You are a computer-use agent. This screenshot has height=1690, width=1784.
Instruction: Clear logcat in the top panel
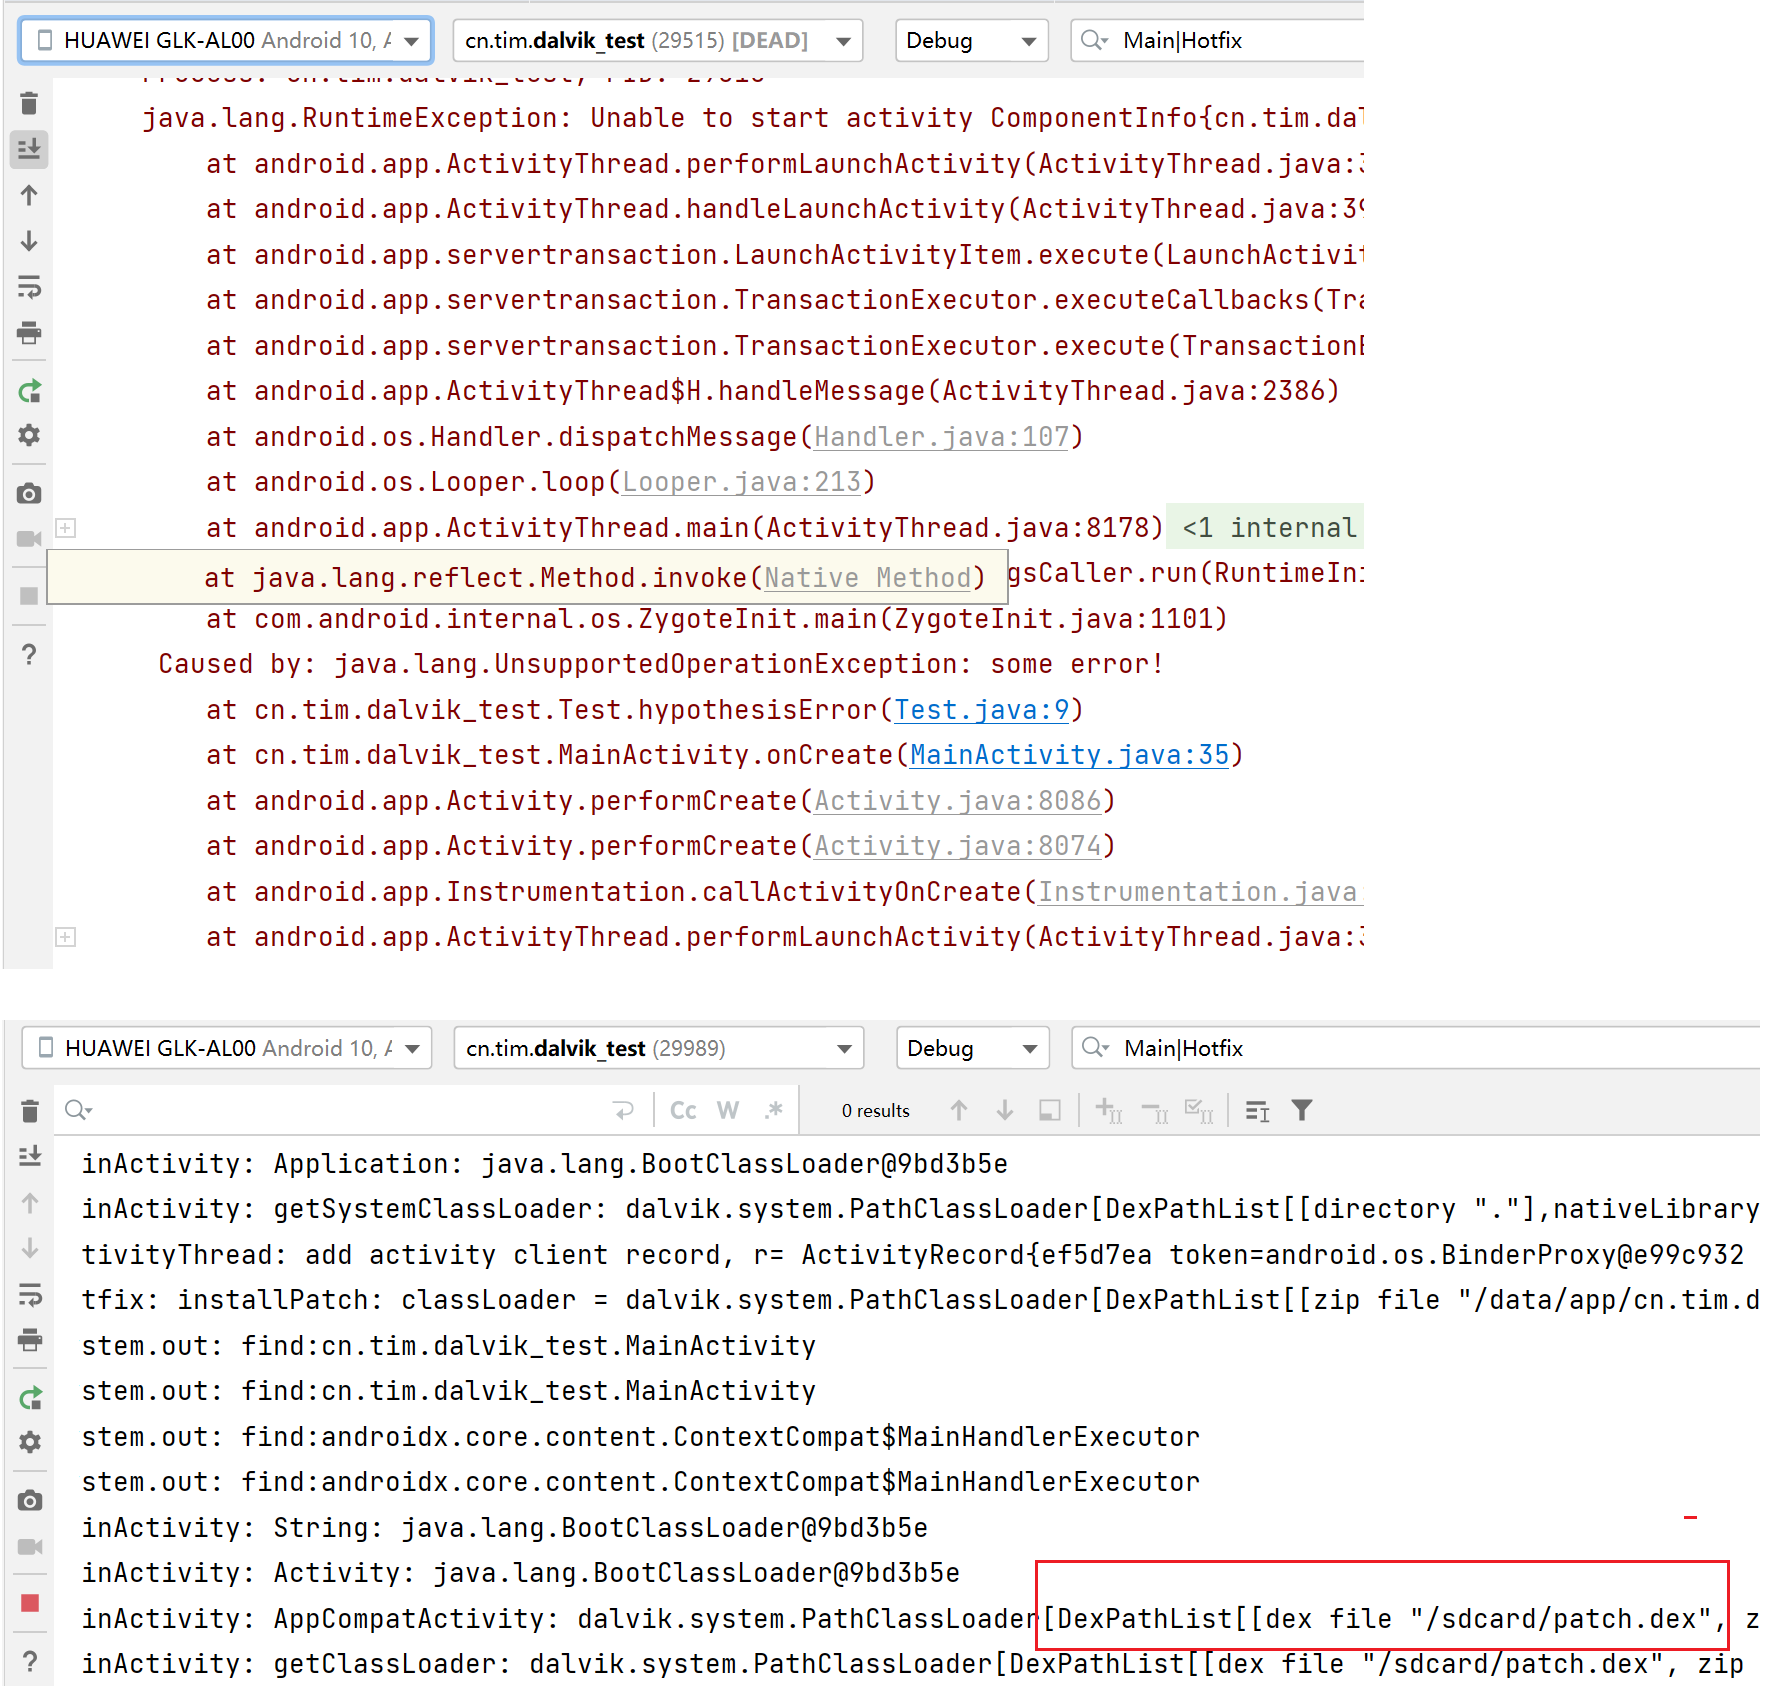(29, 103)
